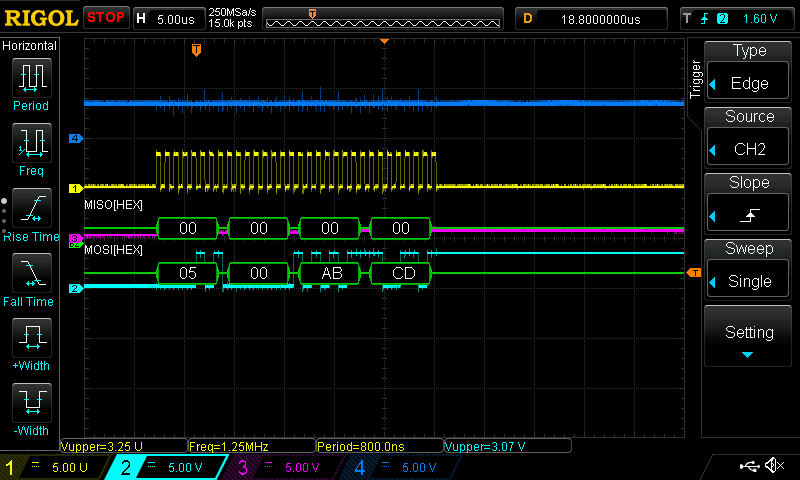The image size is (800, 480).
Task: Click the H 5.00us timebase readout
Action: pos(169,19)
